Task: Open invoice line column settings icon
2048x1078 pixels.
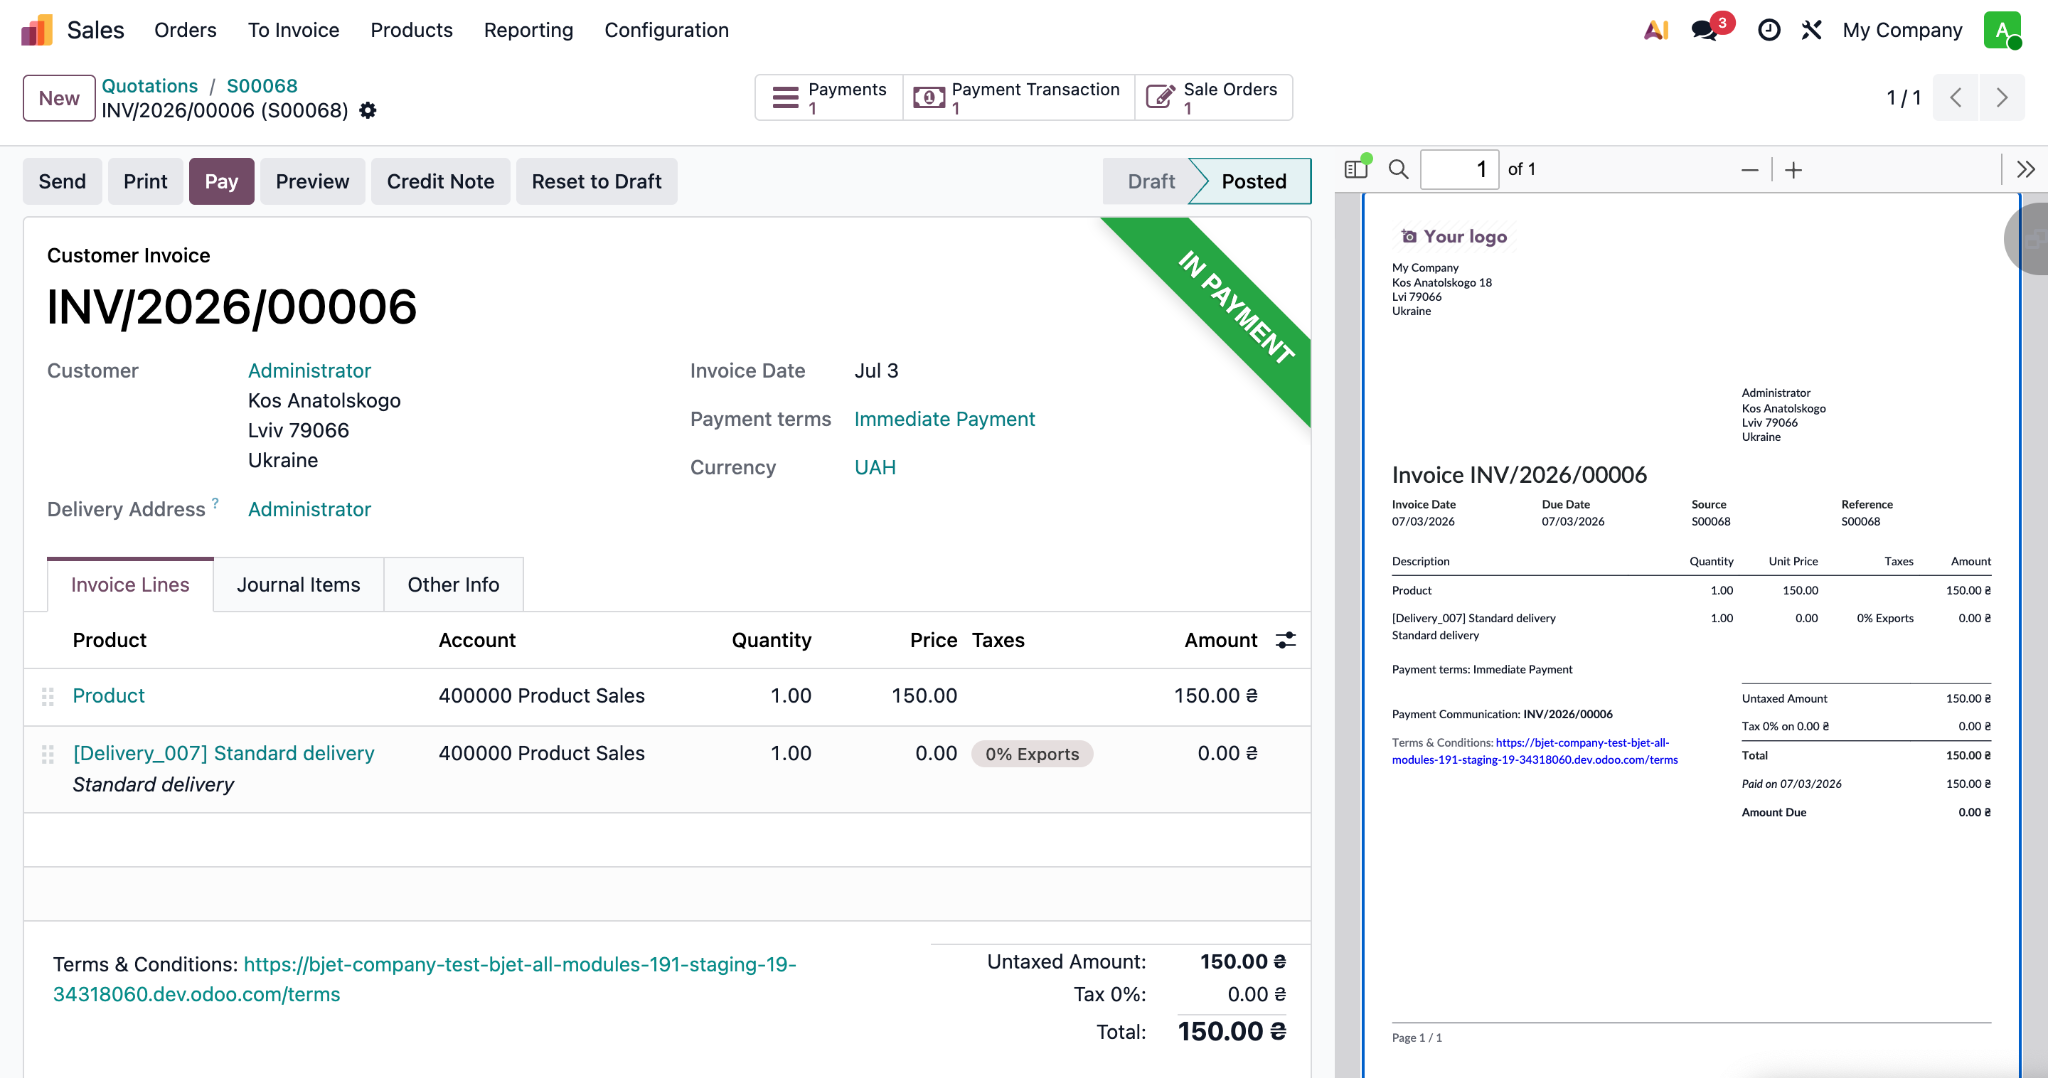Action: (1286, 640)
